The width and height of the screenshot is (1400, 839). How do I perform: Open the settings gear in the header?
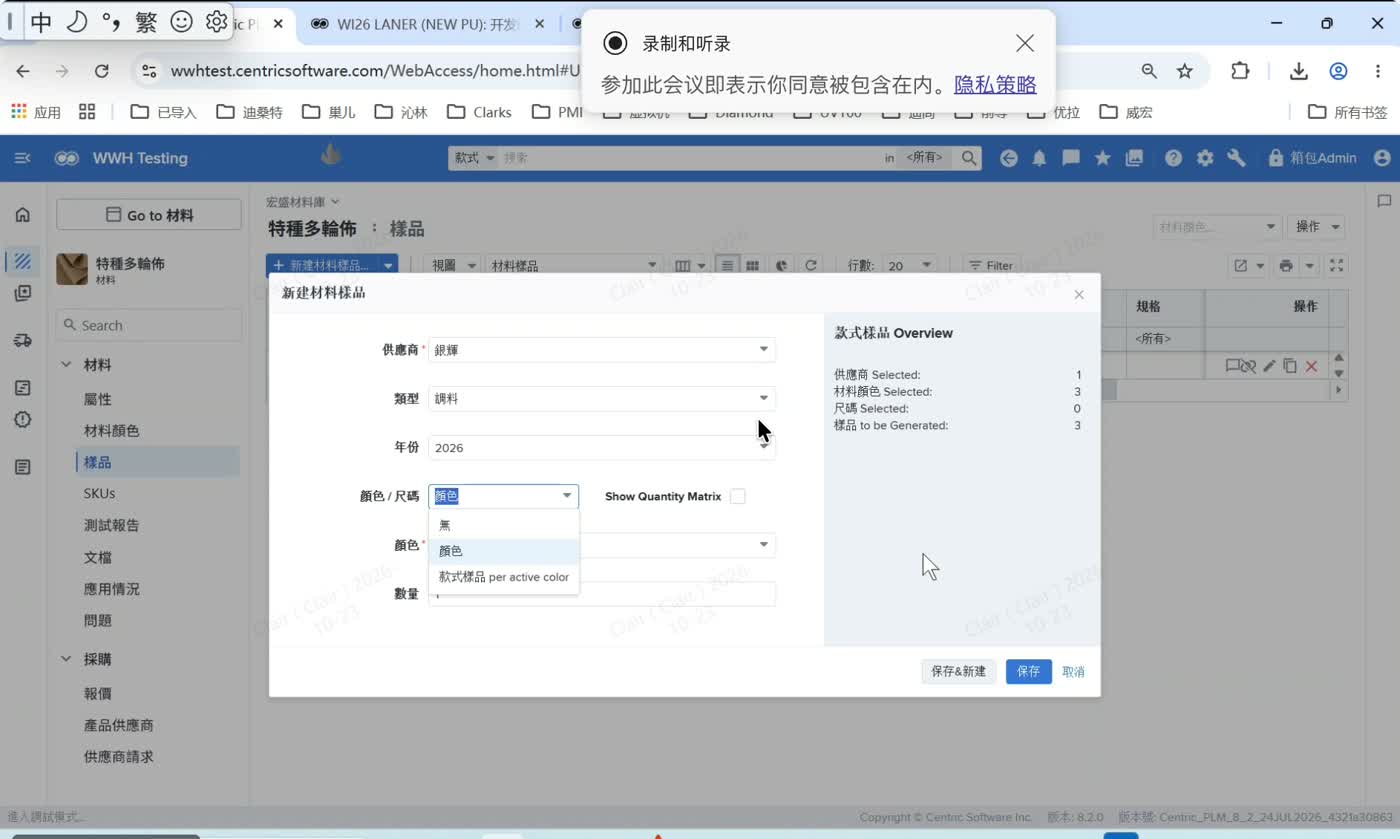click(x=1205, y=158)
